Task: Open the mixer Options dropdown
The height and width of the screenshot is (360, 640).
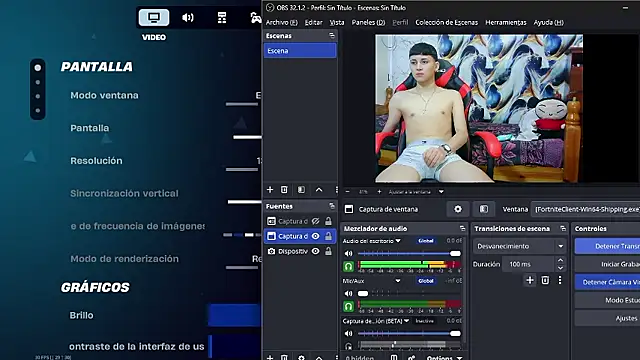Action: coord(444,358)
